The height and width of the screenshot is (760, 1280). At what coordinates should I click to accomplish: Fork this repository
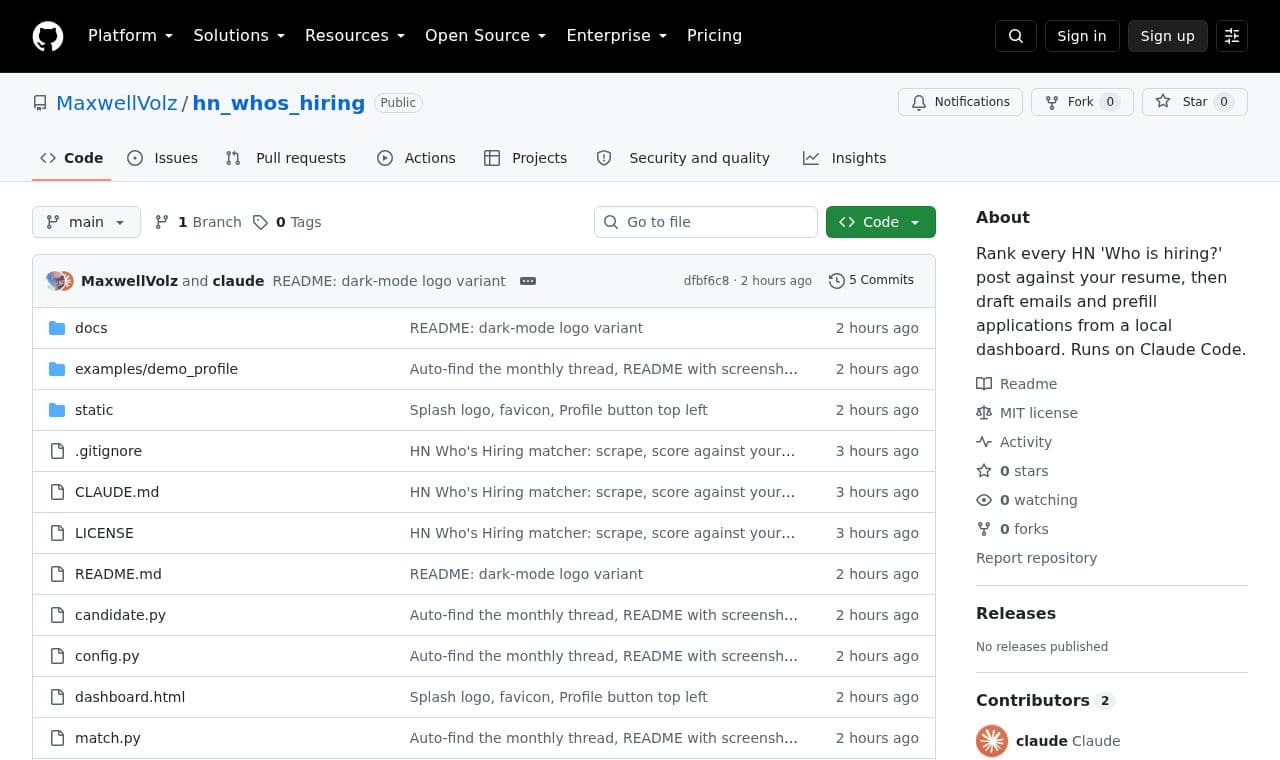1082,102
